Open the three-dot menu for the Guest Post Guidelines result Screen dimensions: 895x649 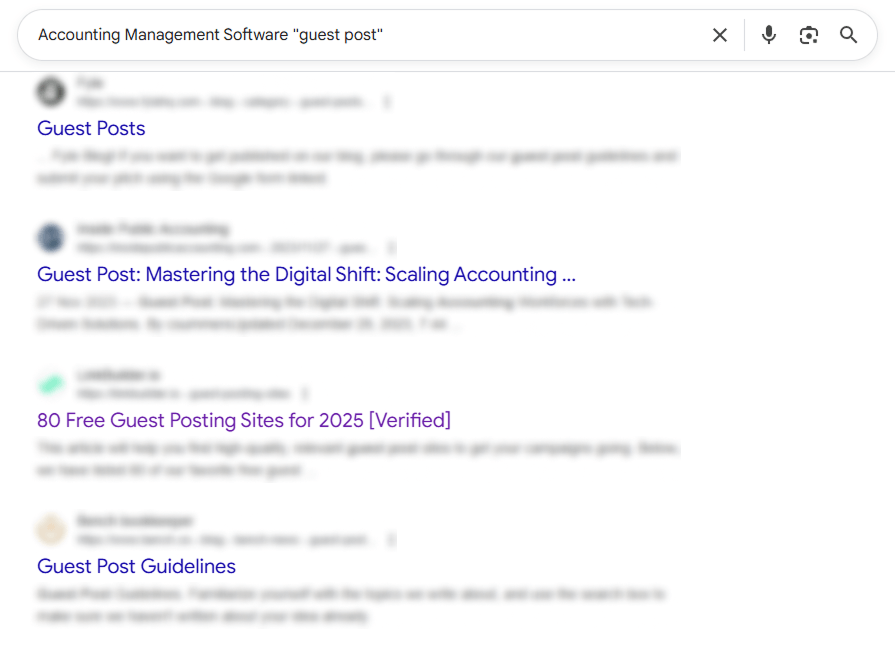point(391,539)
